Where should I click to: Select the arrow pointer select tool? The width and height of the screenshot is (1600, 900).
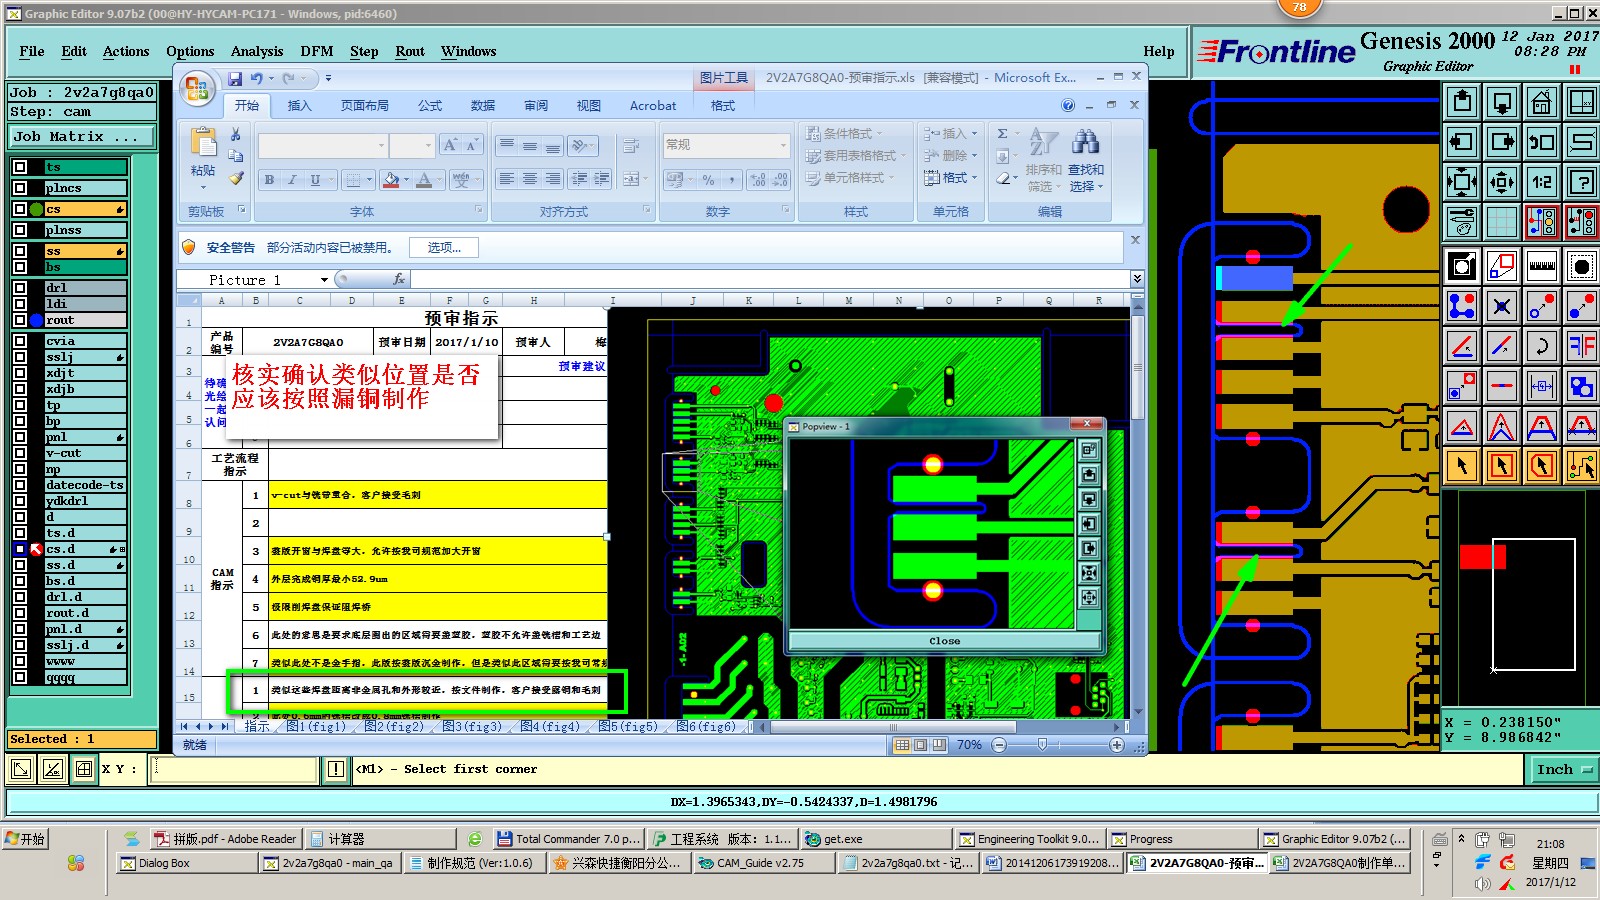(1462, 466)
